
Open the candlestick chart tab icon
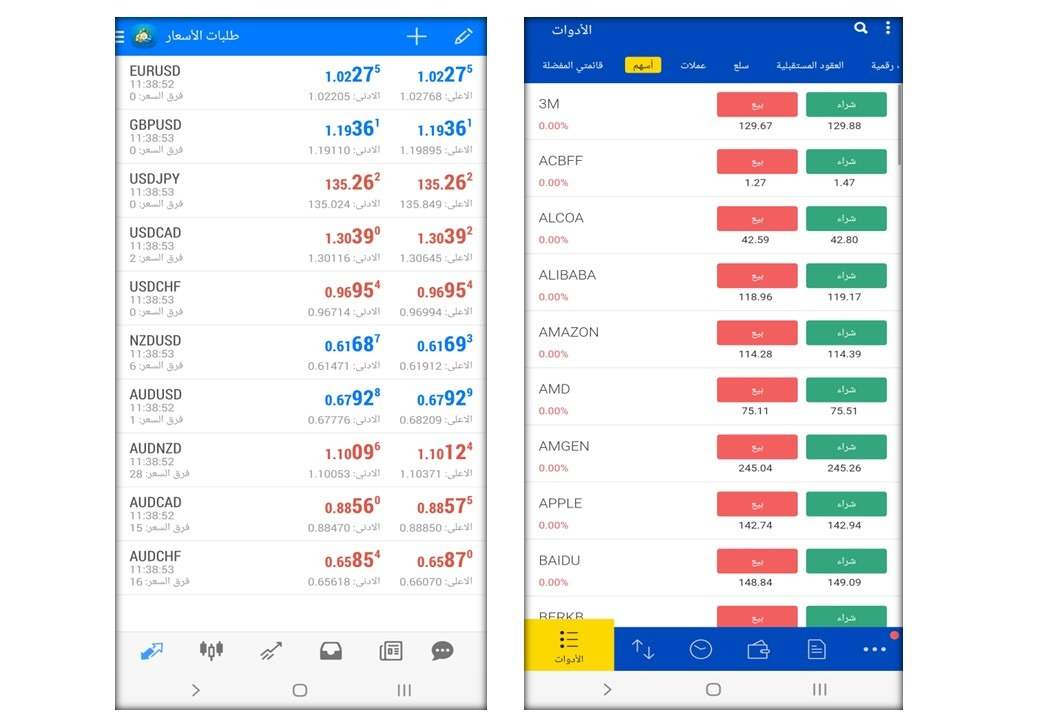pos(211,650)
